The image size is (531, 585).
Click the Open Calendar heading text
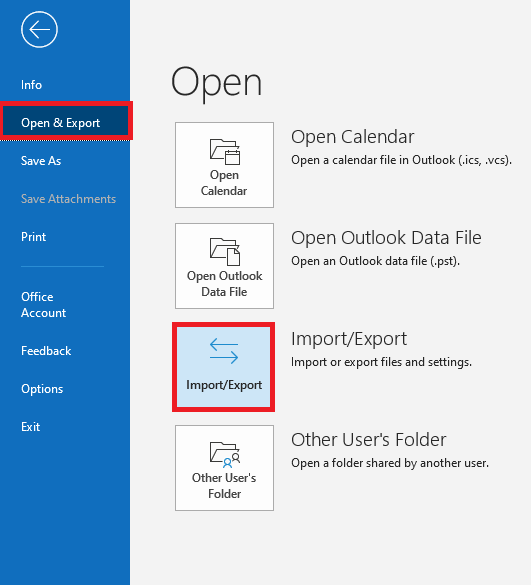coord(353,137)
